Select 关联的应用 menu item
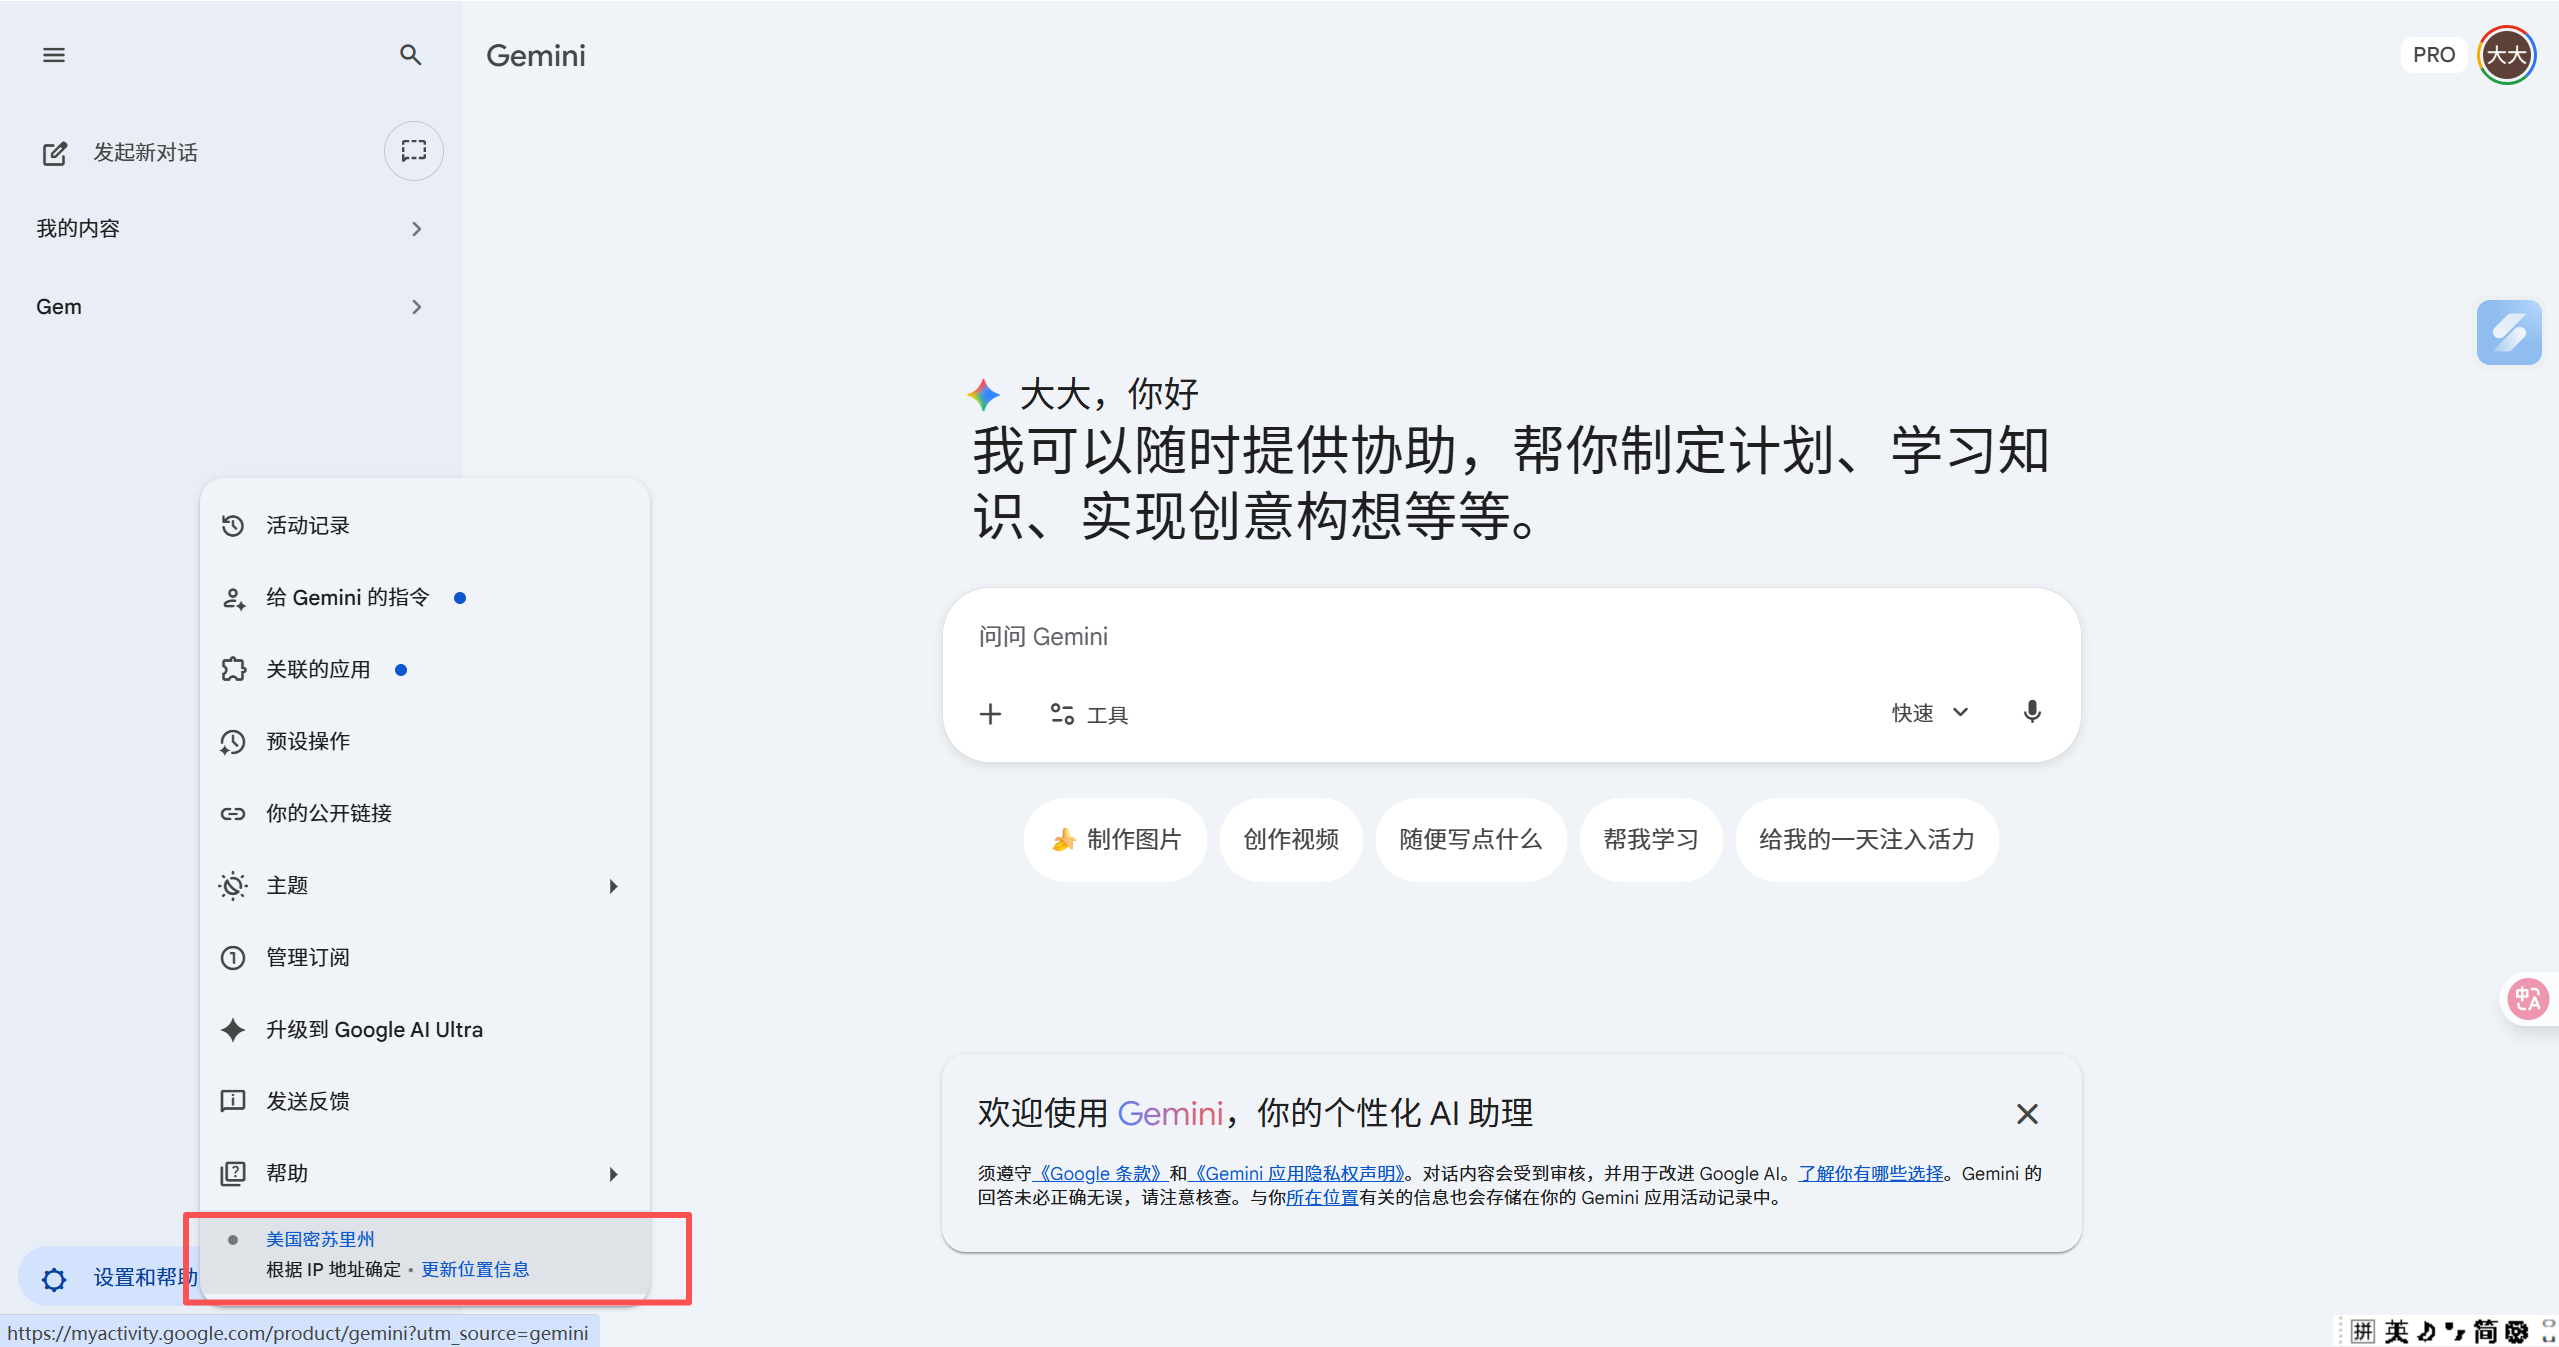The height and width of the screenshot is (1347, 2559). point(318,670)
